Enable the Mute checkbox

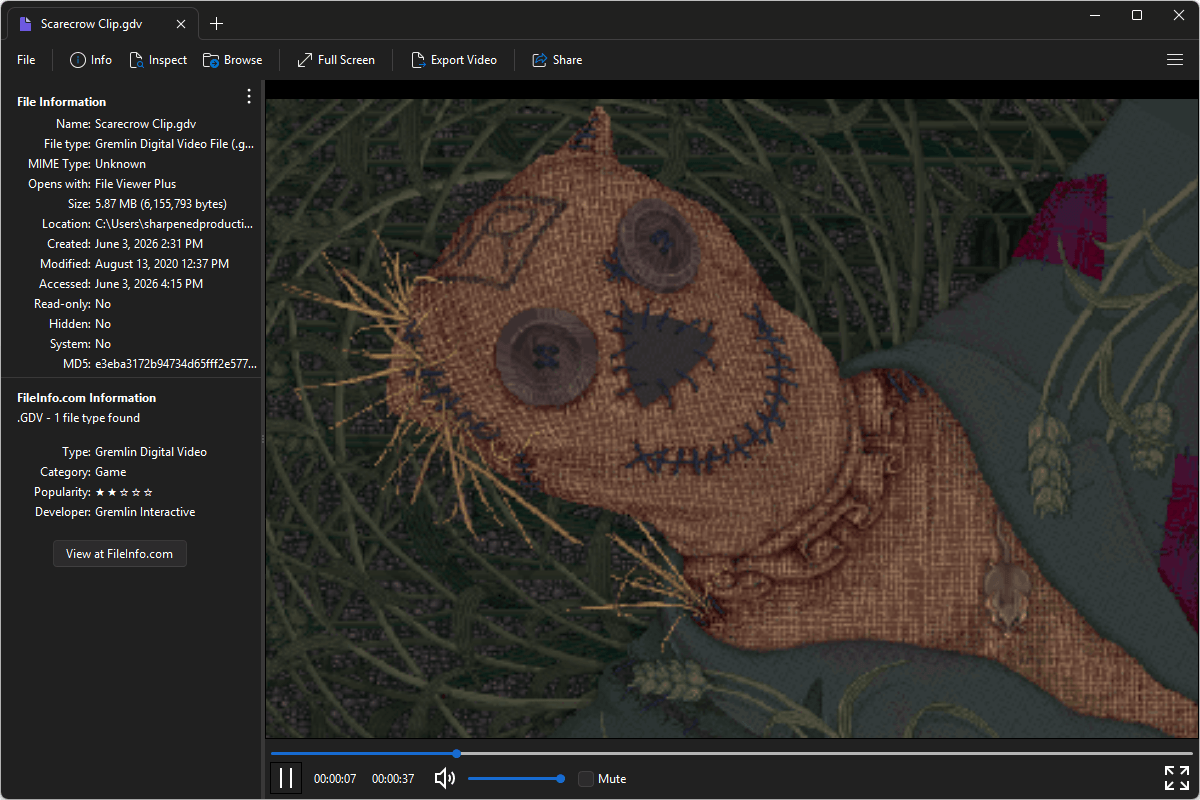tap(586, 778)
